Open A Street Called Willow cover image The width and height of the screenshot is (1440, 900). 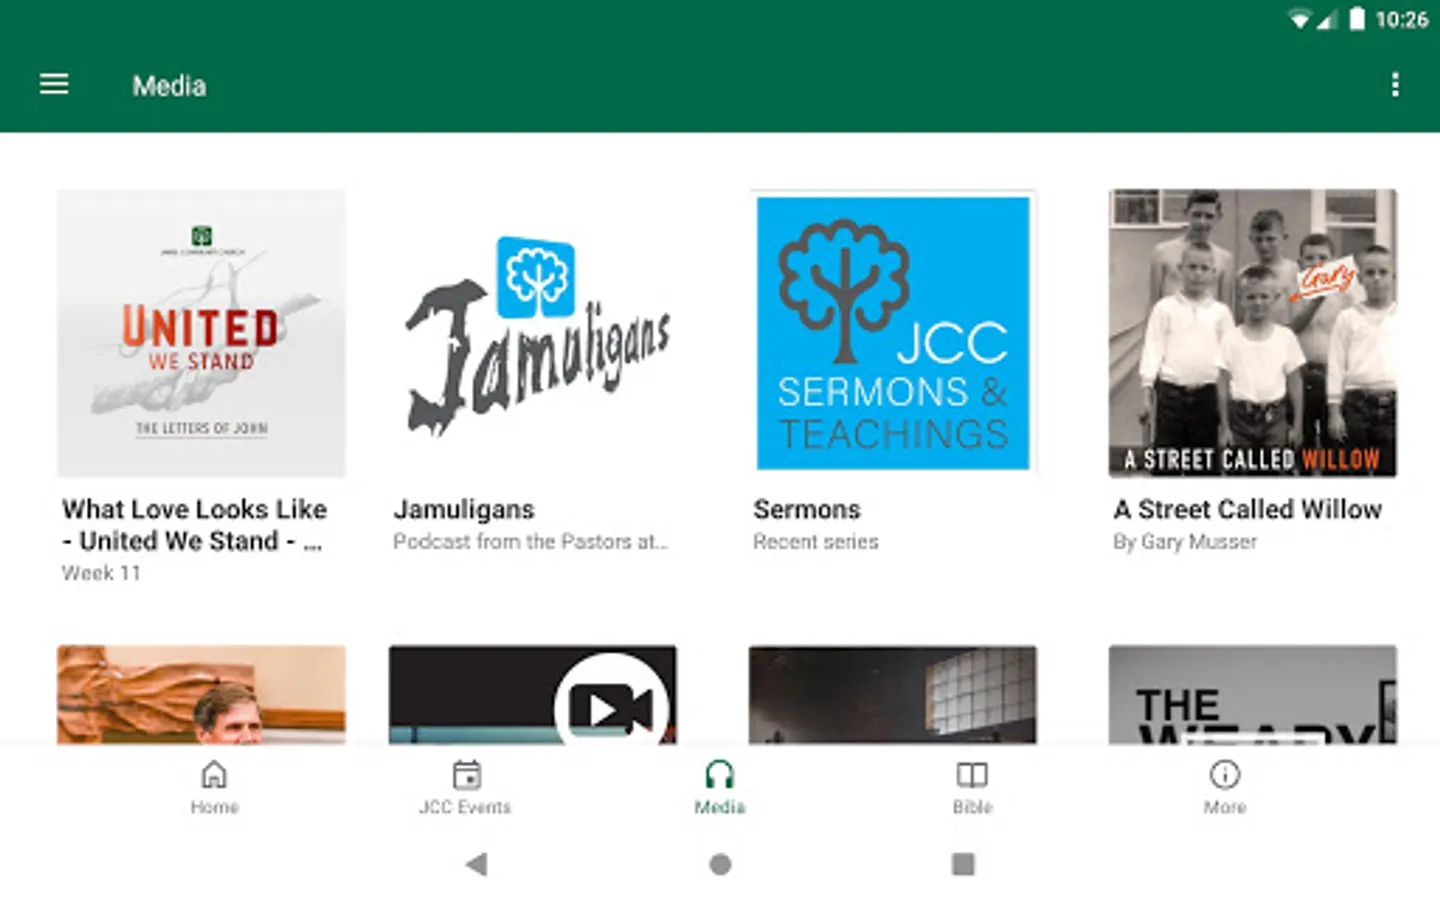[x=1253, y=333]
